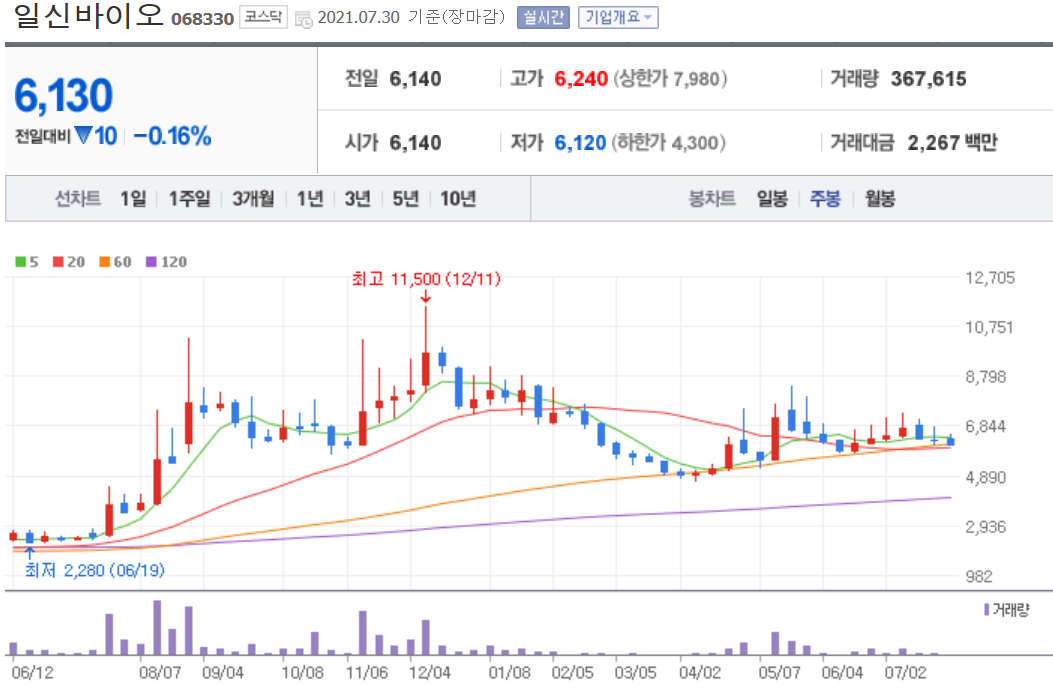Click the 코스닥 market badge

(263, 17)
